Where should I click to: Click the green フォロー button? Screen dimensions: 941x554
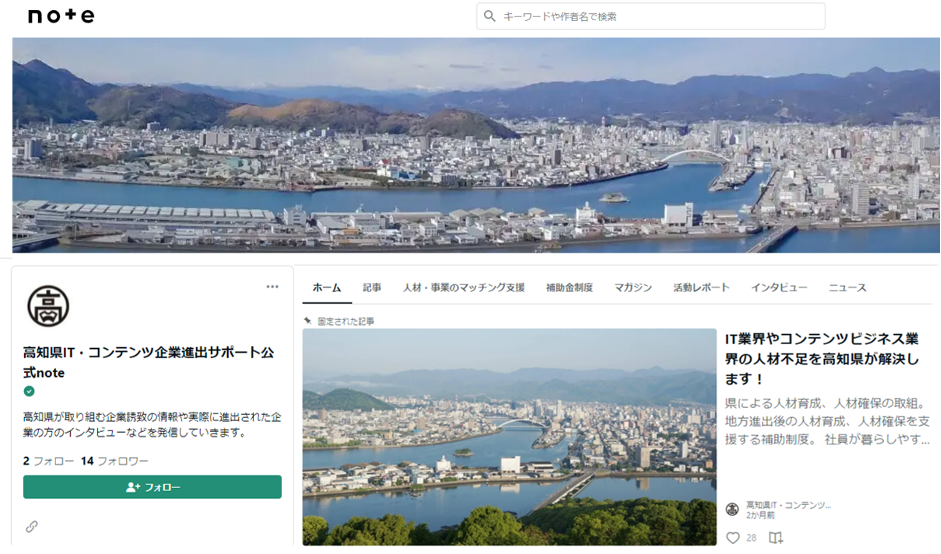click(x=152, y=487)
